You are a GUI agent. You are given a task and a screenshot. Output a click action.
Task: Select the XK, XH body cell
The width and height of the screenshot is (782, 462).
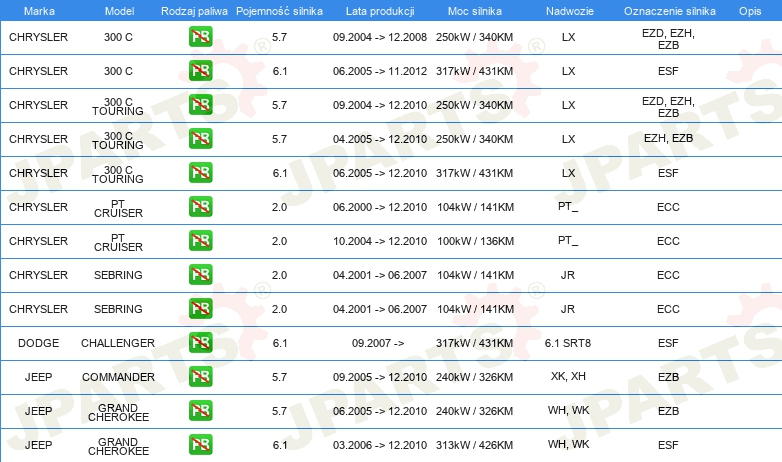tap(568, 376)
